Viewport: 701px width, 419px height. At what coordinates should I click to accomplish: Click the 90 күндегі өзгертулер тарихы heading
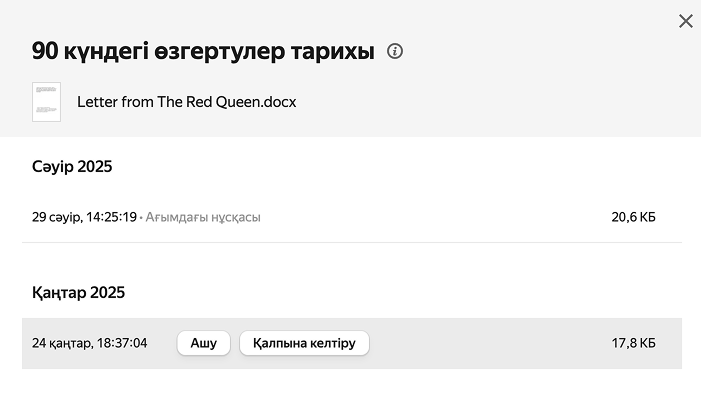tap(203, 51)
